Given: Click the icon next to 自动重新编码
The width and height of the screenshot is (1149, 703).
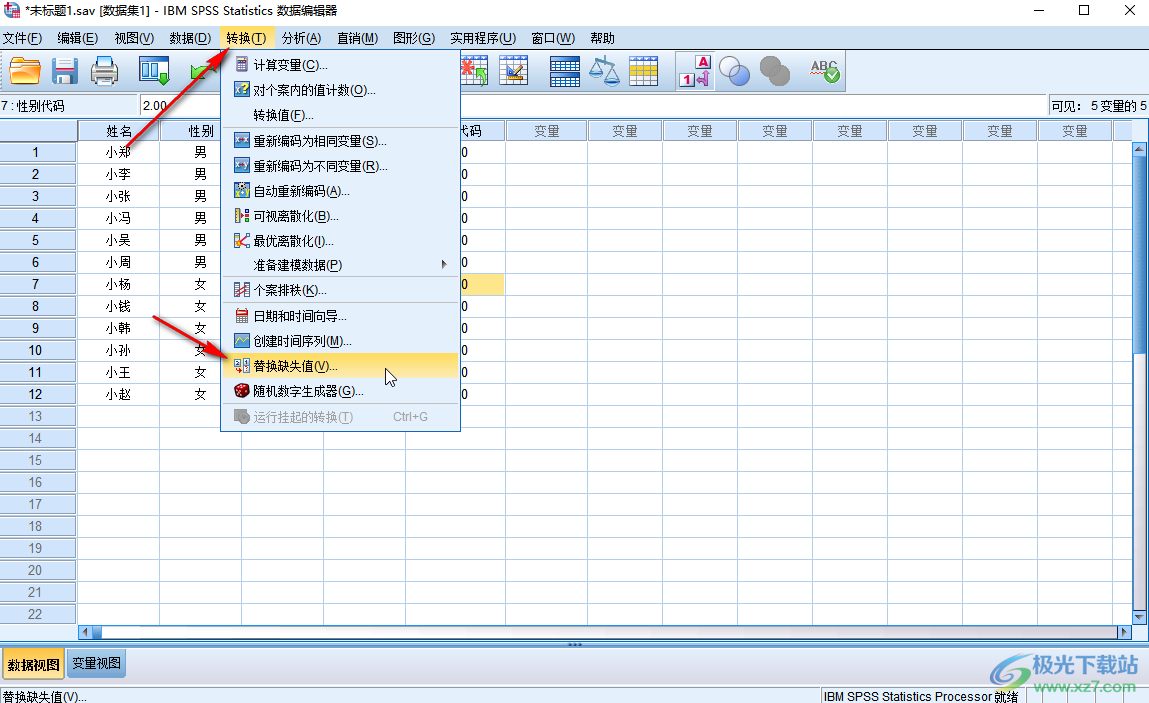Looking at the screenshot, I should 242,191.
